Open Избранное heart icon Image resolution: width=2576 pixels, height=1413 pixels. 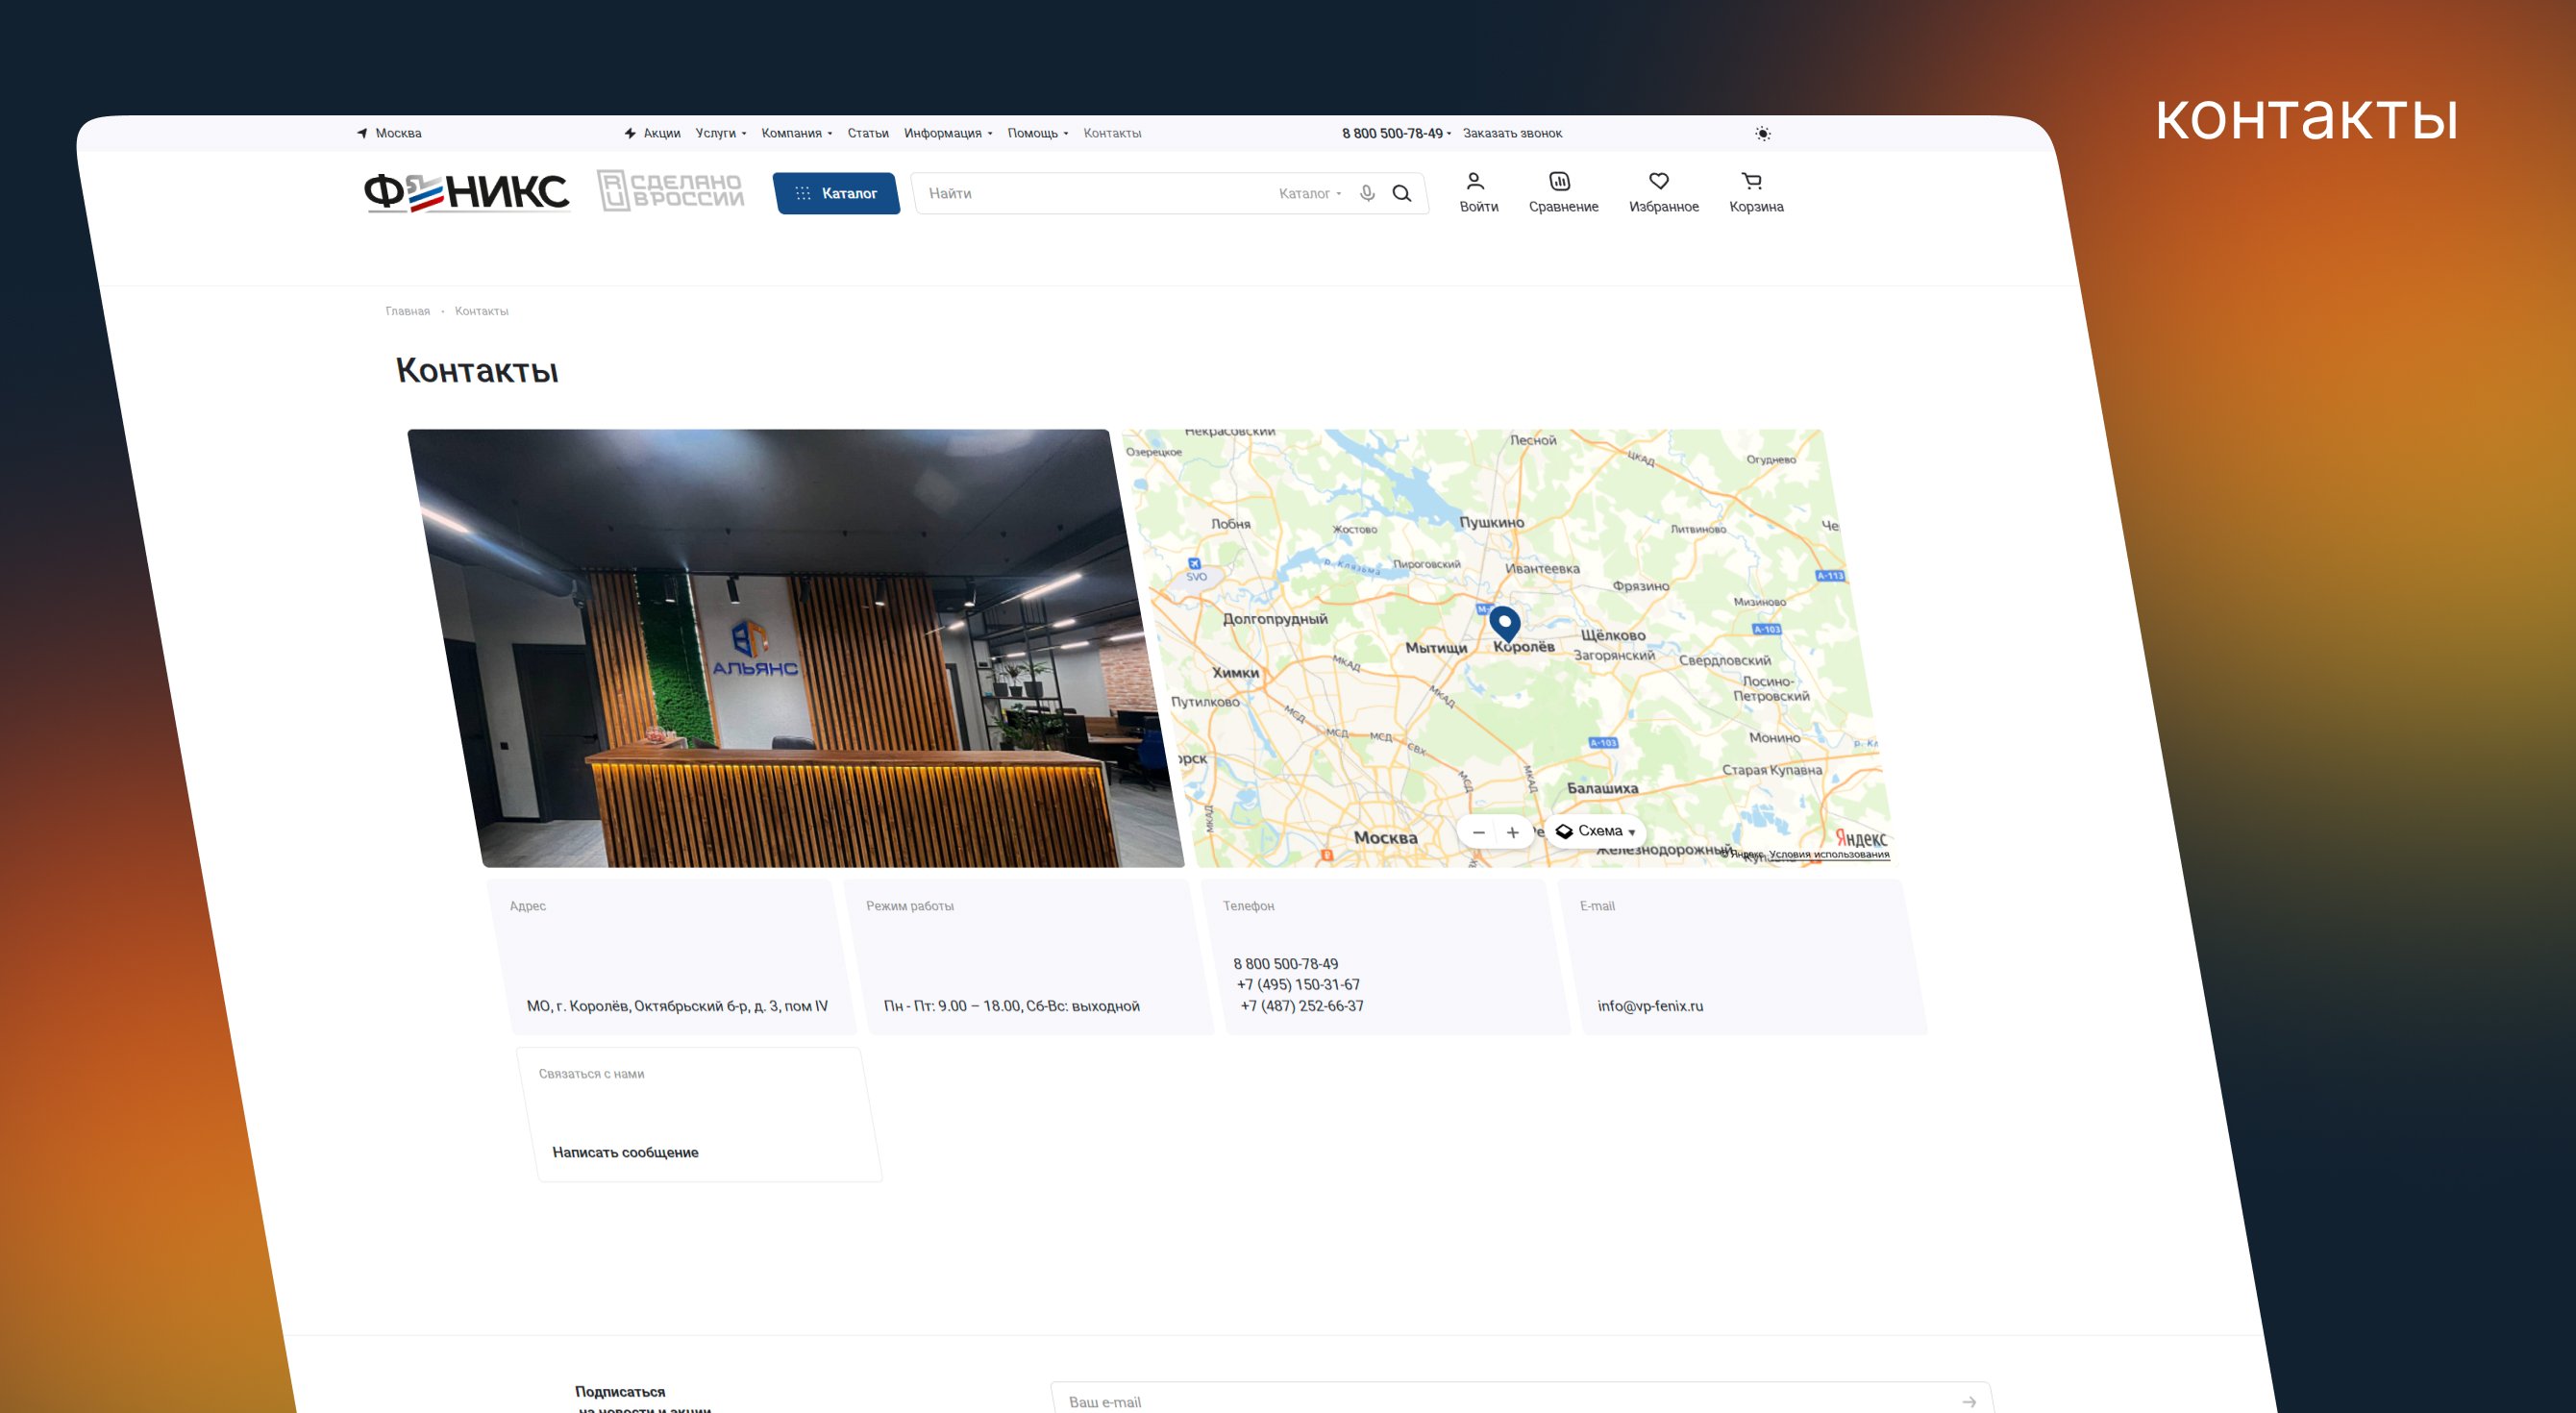click(1659, 182)
